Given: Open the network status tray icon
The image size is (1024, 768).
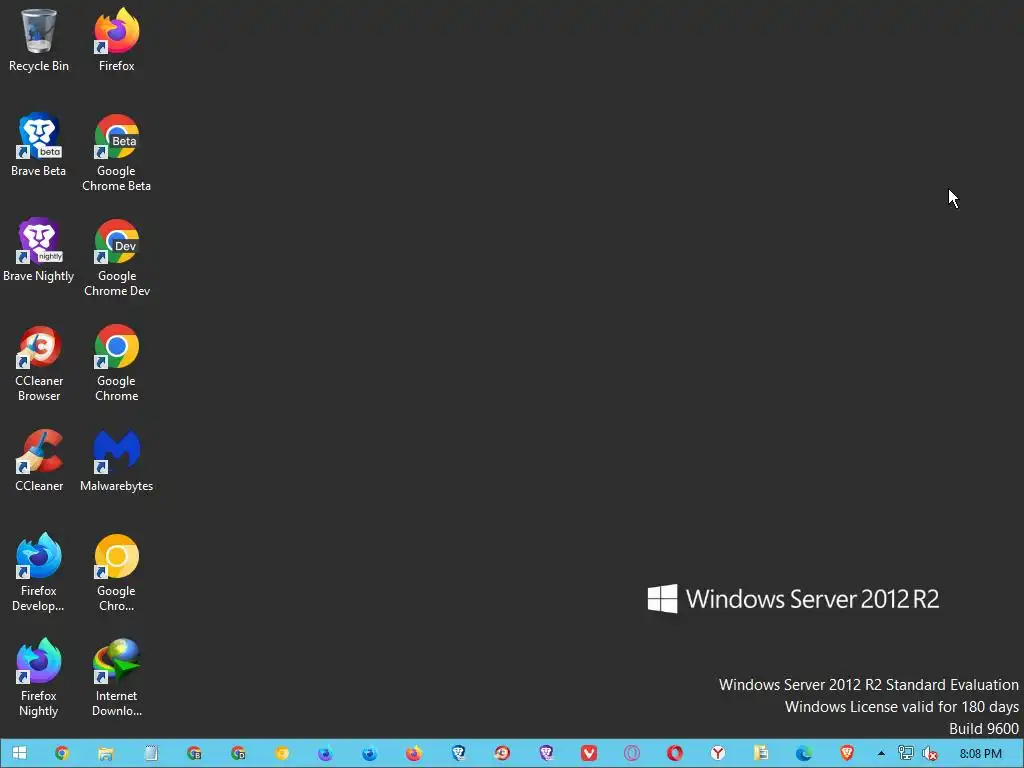Looking at the screenshot, I should click(x=906, y=754).
